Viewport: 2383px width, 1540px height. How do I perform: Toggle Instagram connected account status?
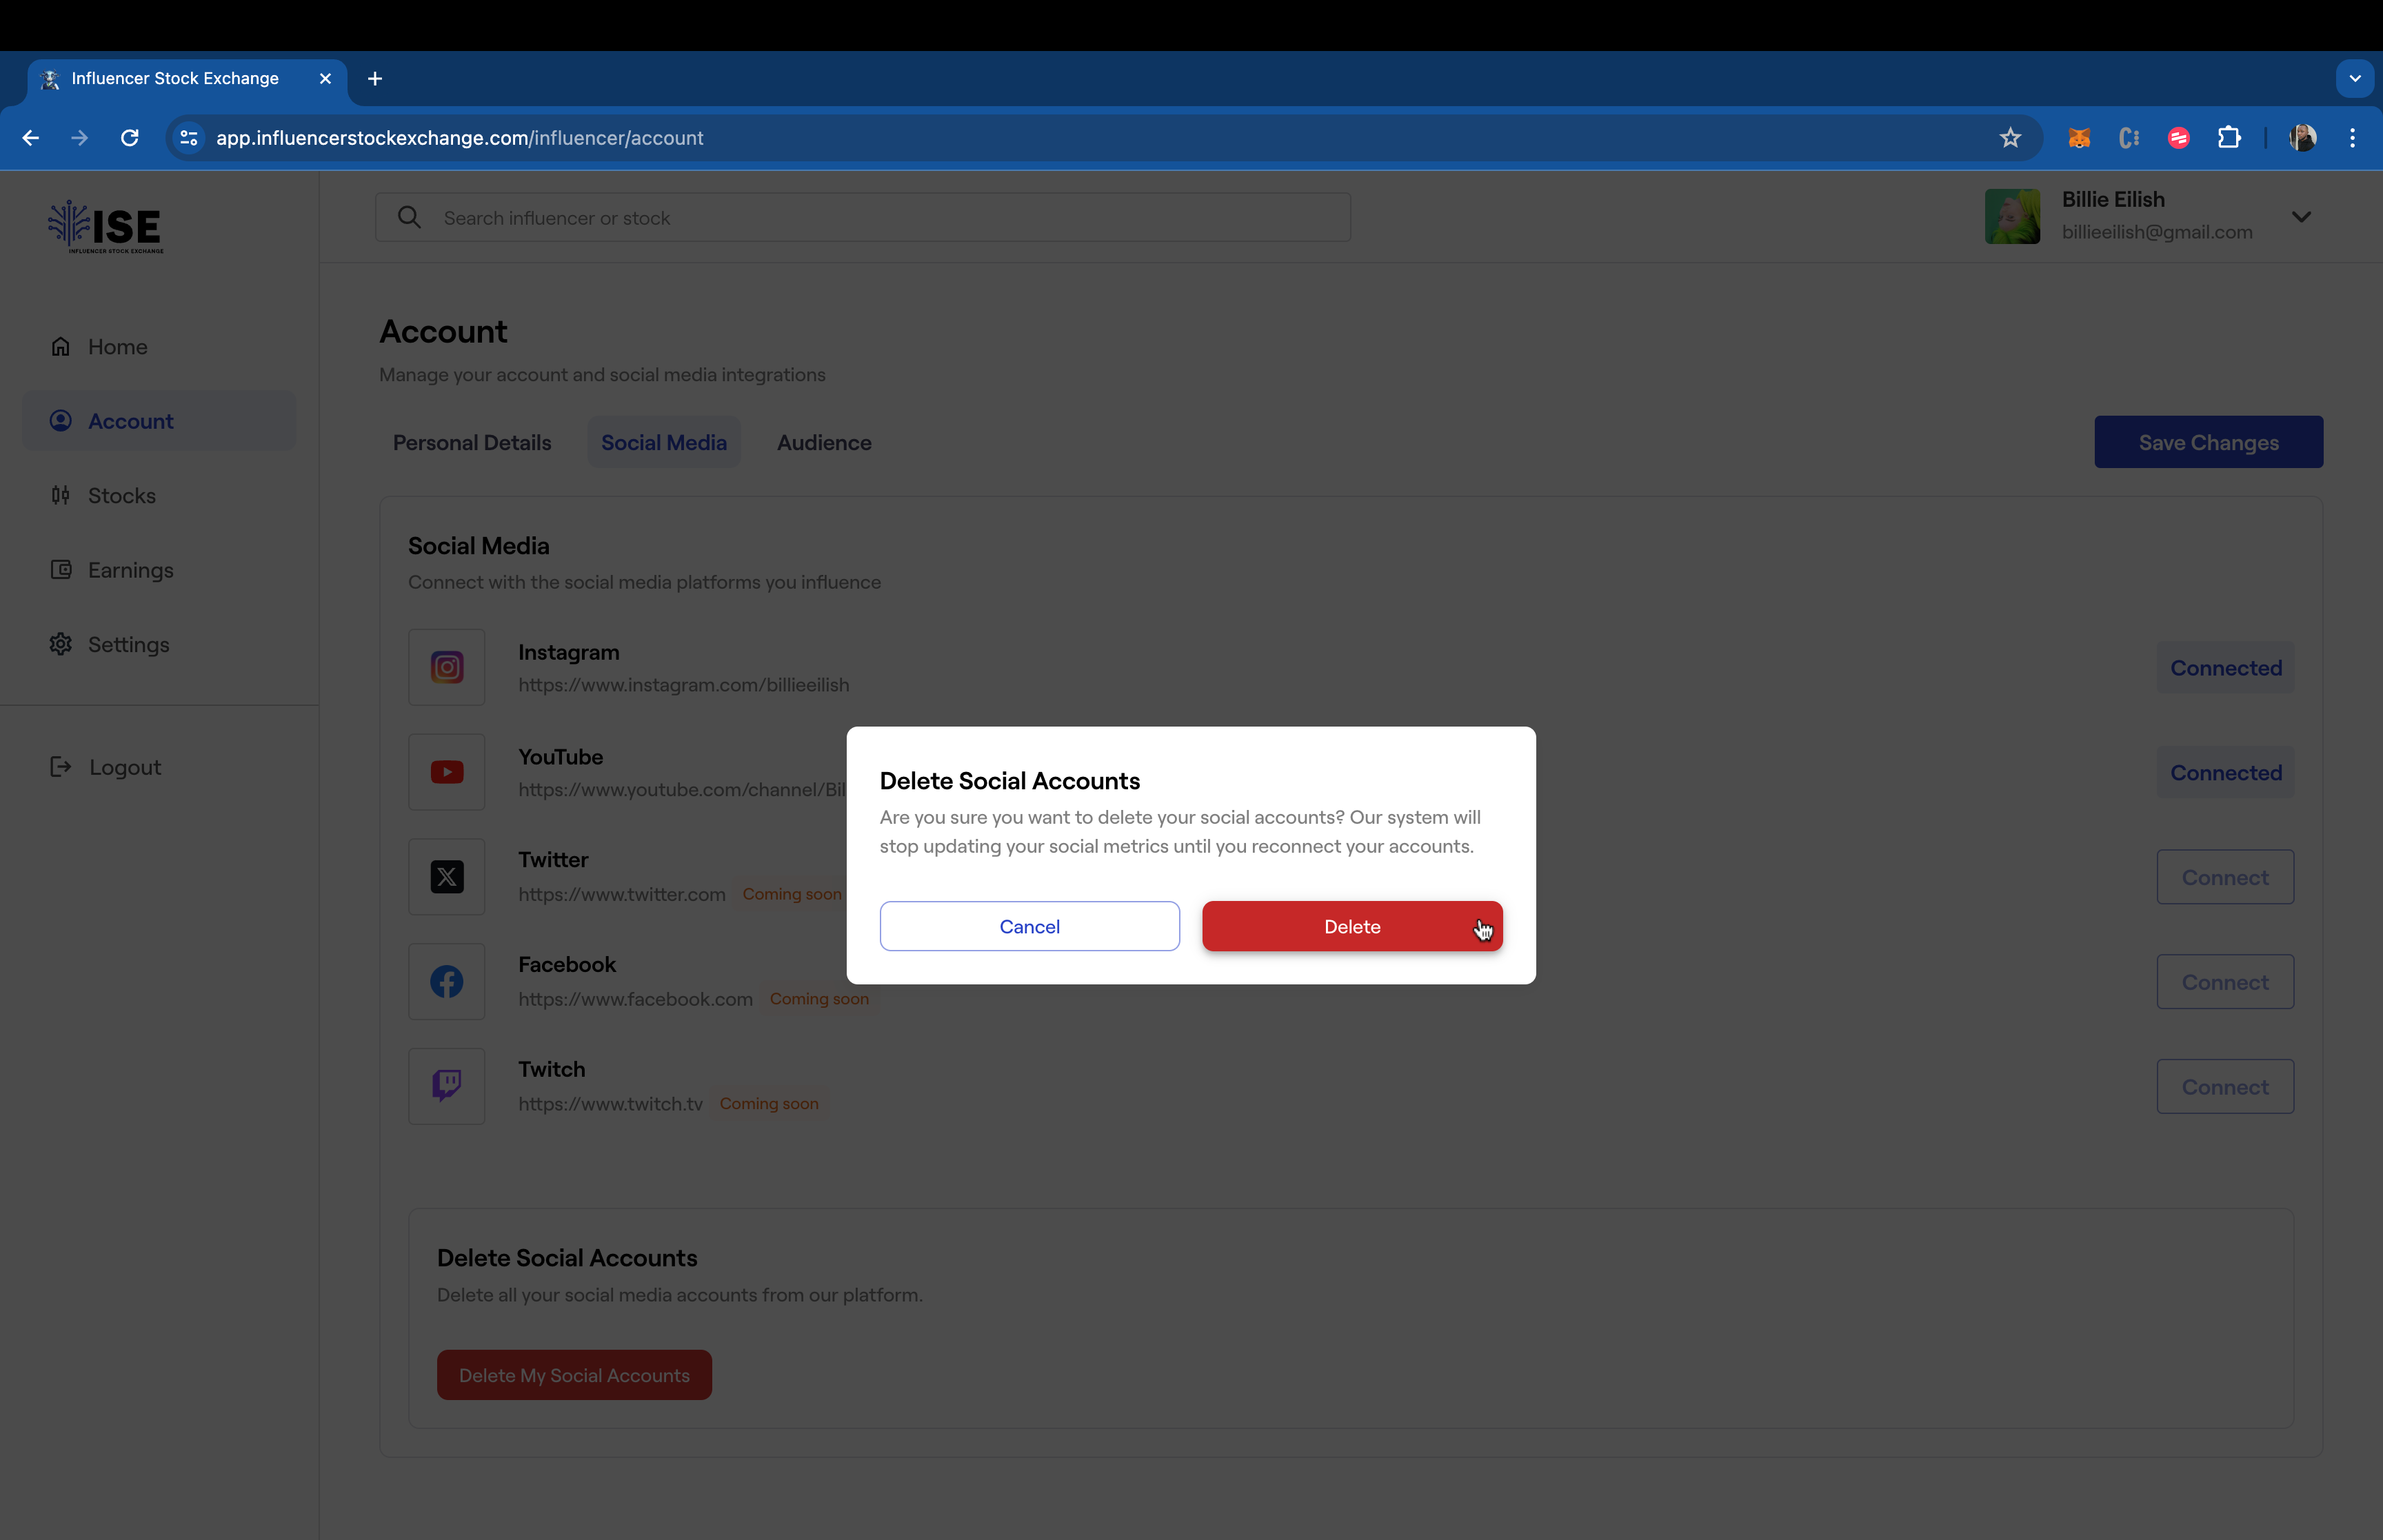(x=2225, y=667)
